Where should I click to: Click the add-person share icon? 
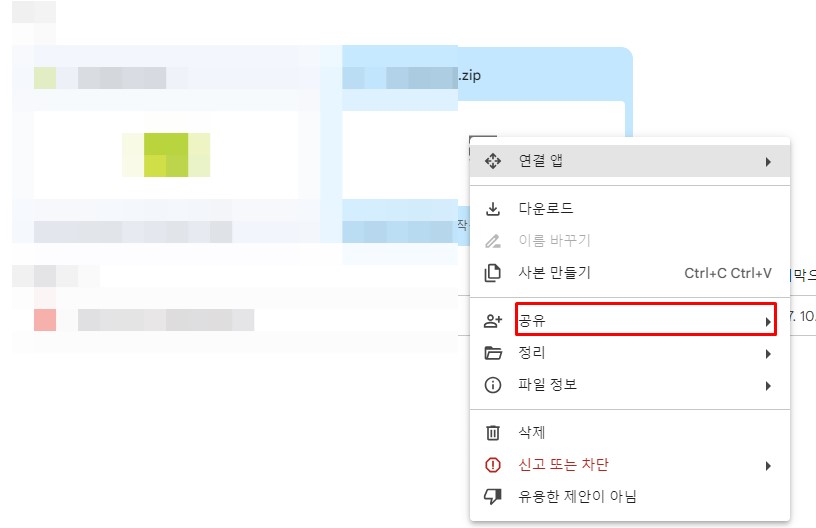[493, 321]
